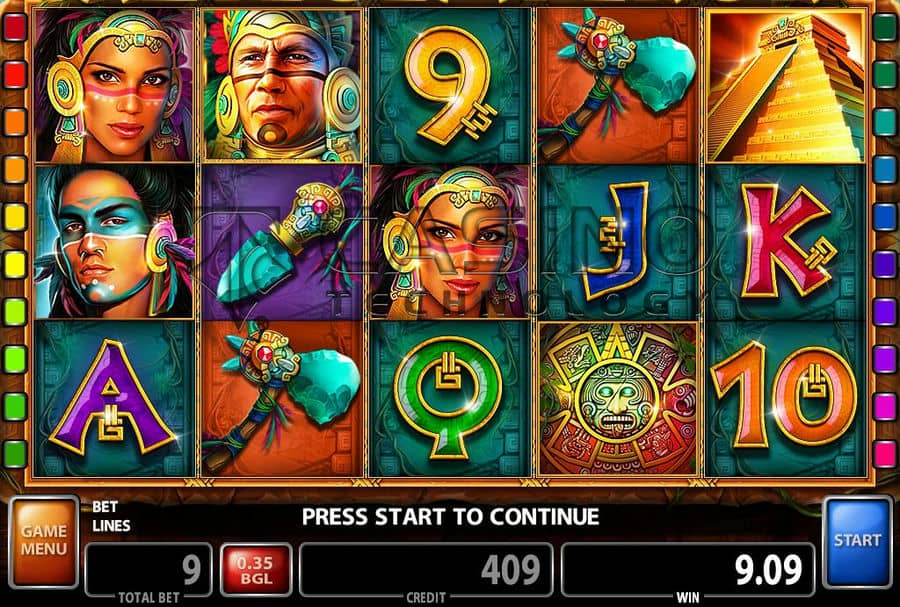Screen dimensions: 900x607
Task: Click the Credit display showing 409
Action: point(426,570)
